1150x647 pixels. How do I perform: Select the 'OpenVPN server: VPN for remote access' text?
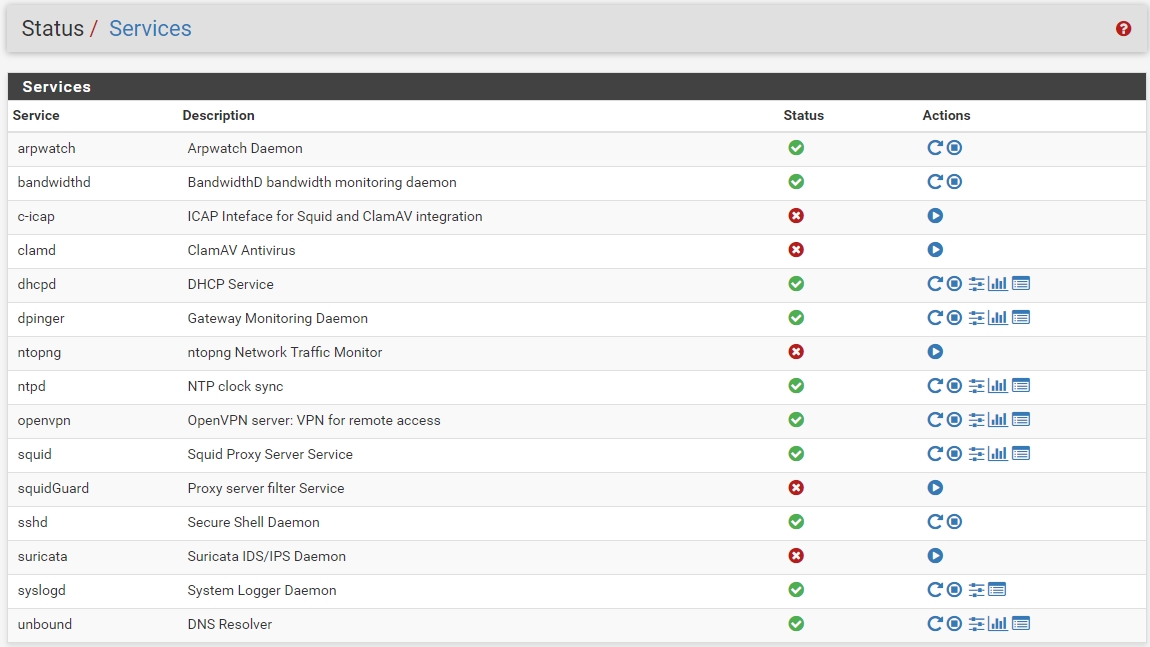pyautogui.click(x=314, y=420)
